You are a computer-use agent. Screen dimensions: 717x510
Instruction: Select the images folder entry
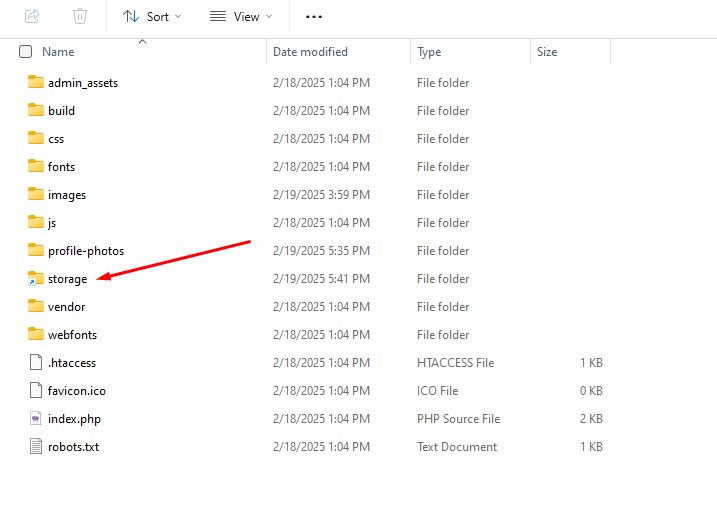tap(66, 195)
